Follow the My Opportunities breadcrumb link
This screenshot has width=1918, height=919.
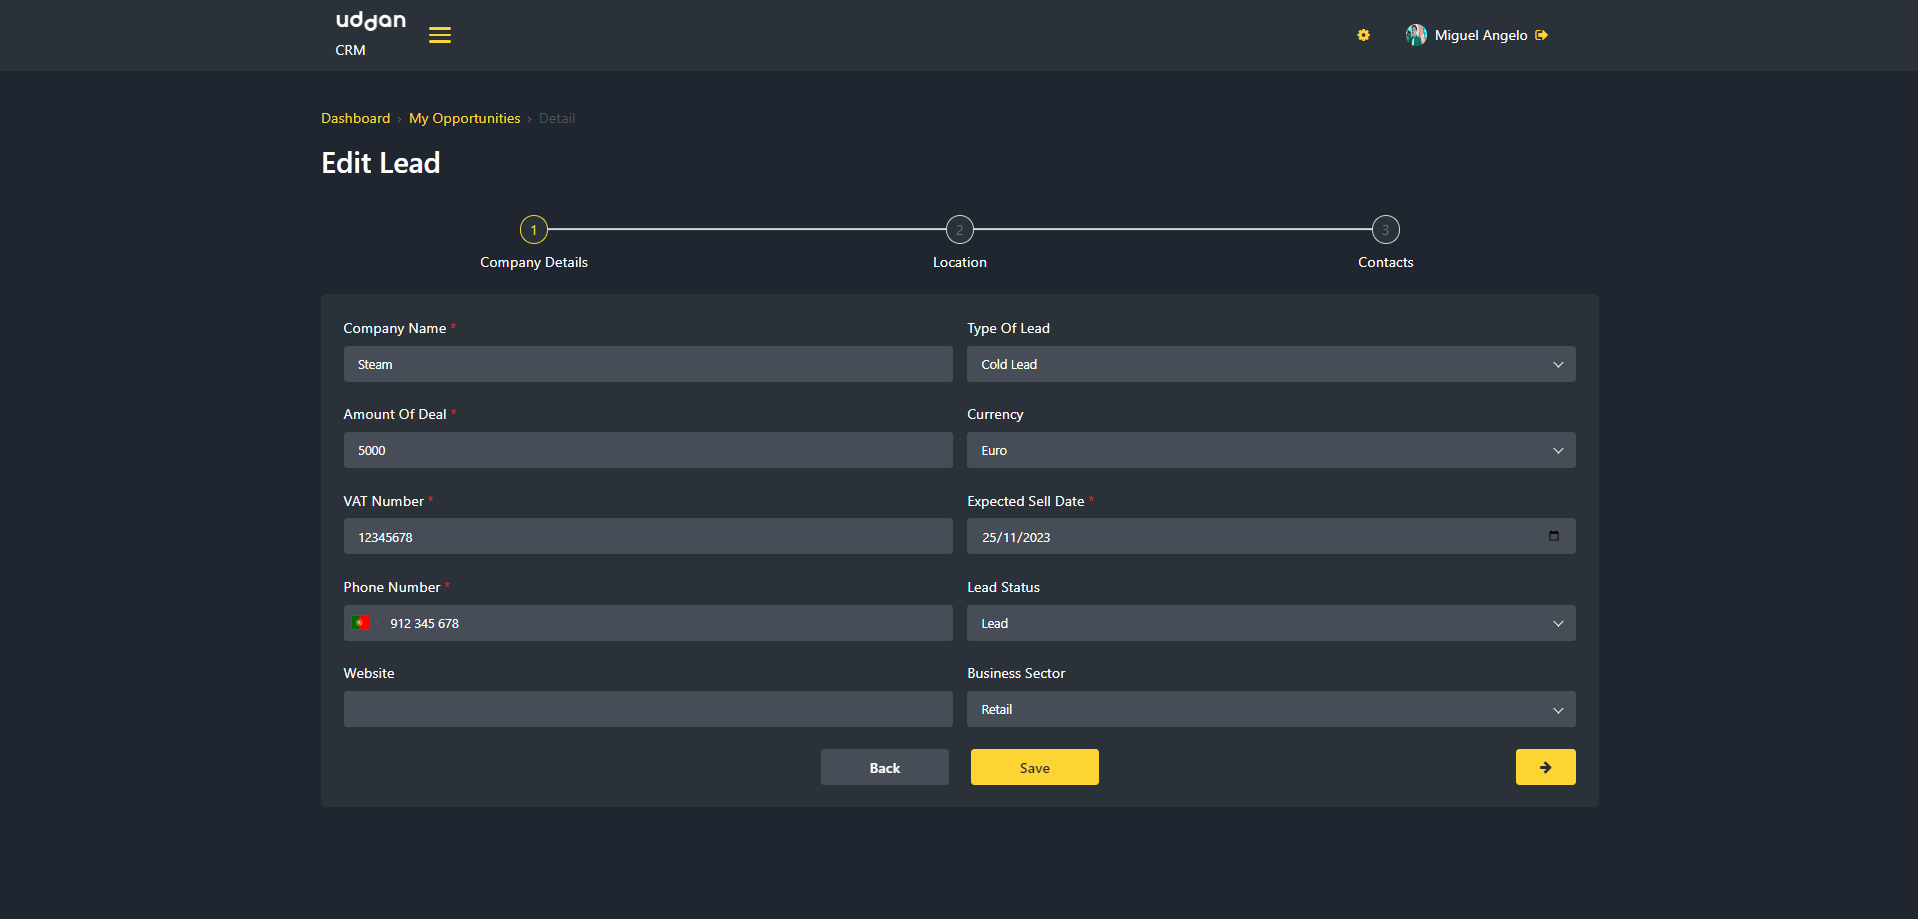pyautogui.click(x=464, y=118)
